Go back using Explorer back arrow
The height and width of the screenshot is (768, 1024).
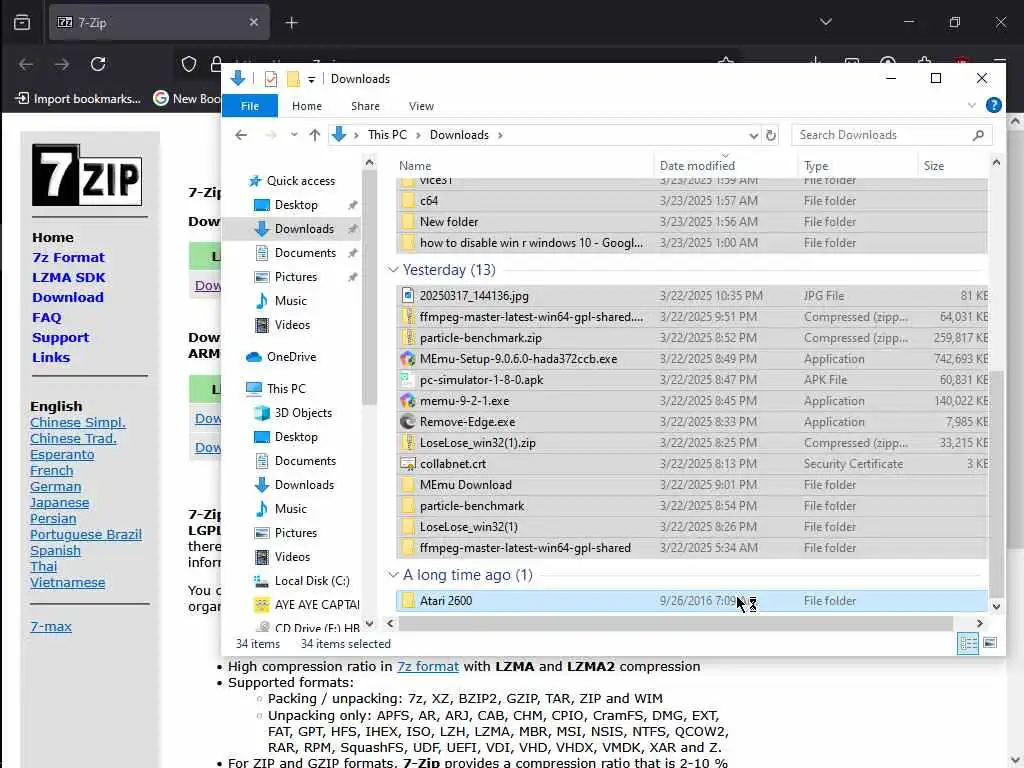click(x=241, y=135)
